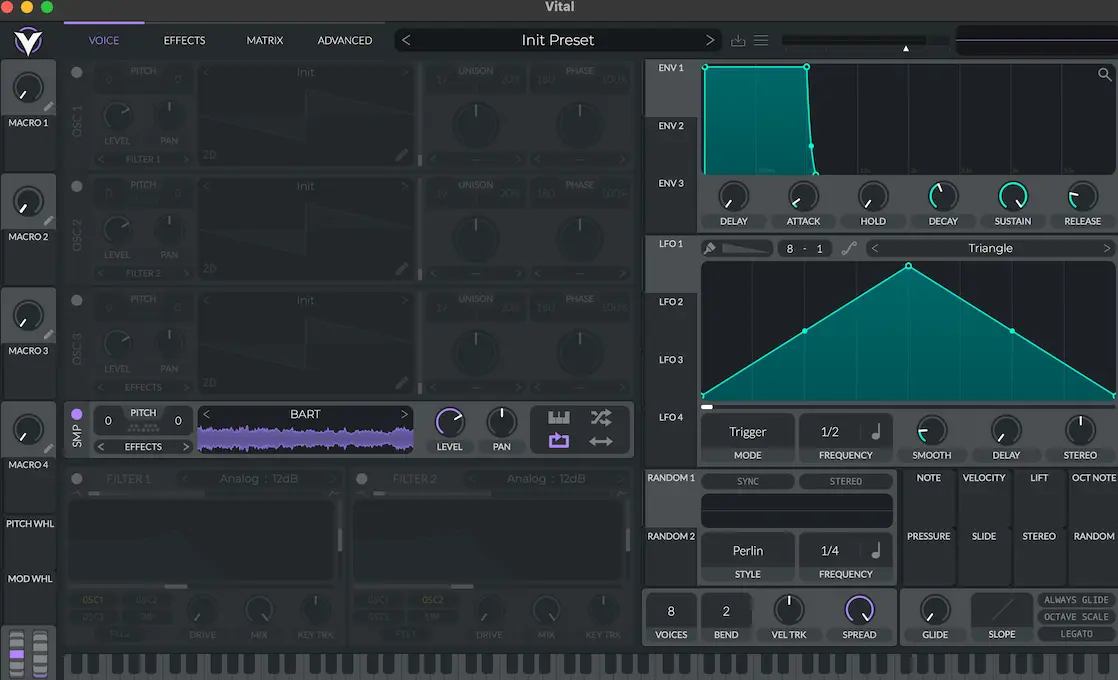Toggle the LFO smooth curve icon
The image size is (1118, 680).
tap(848, 248)
